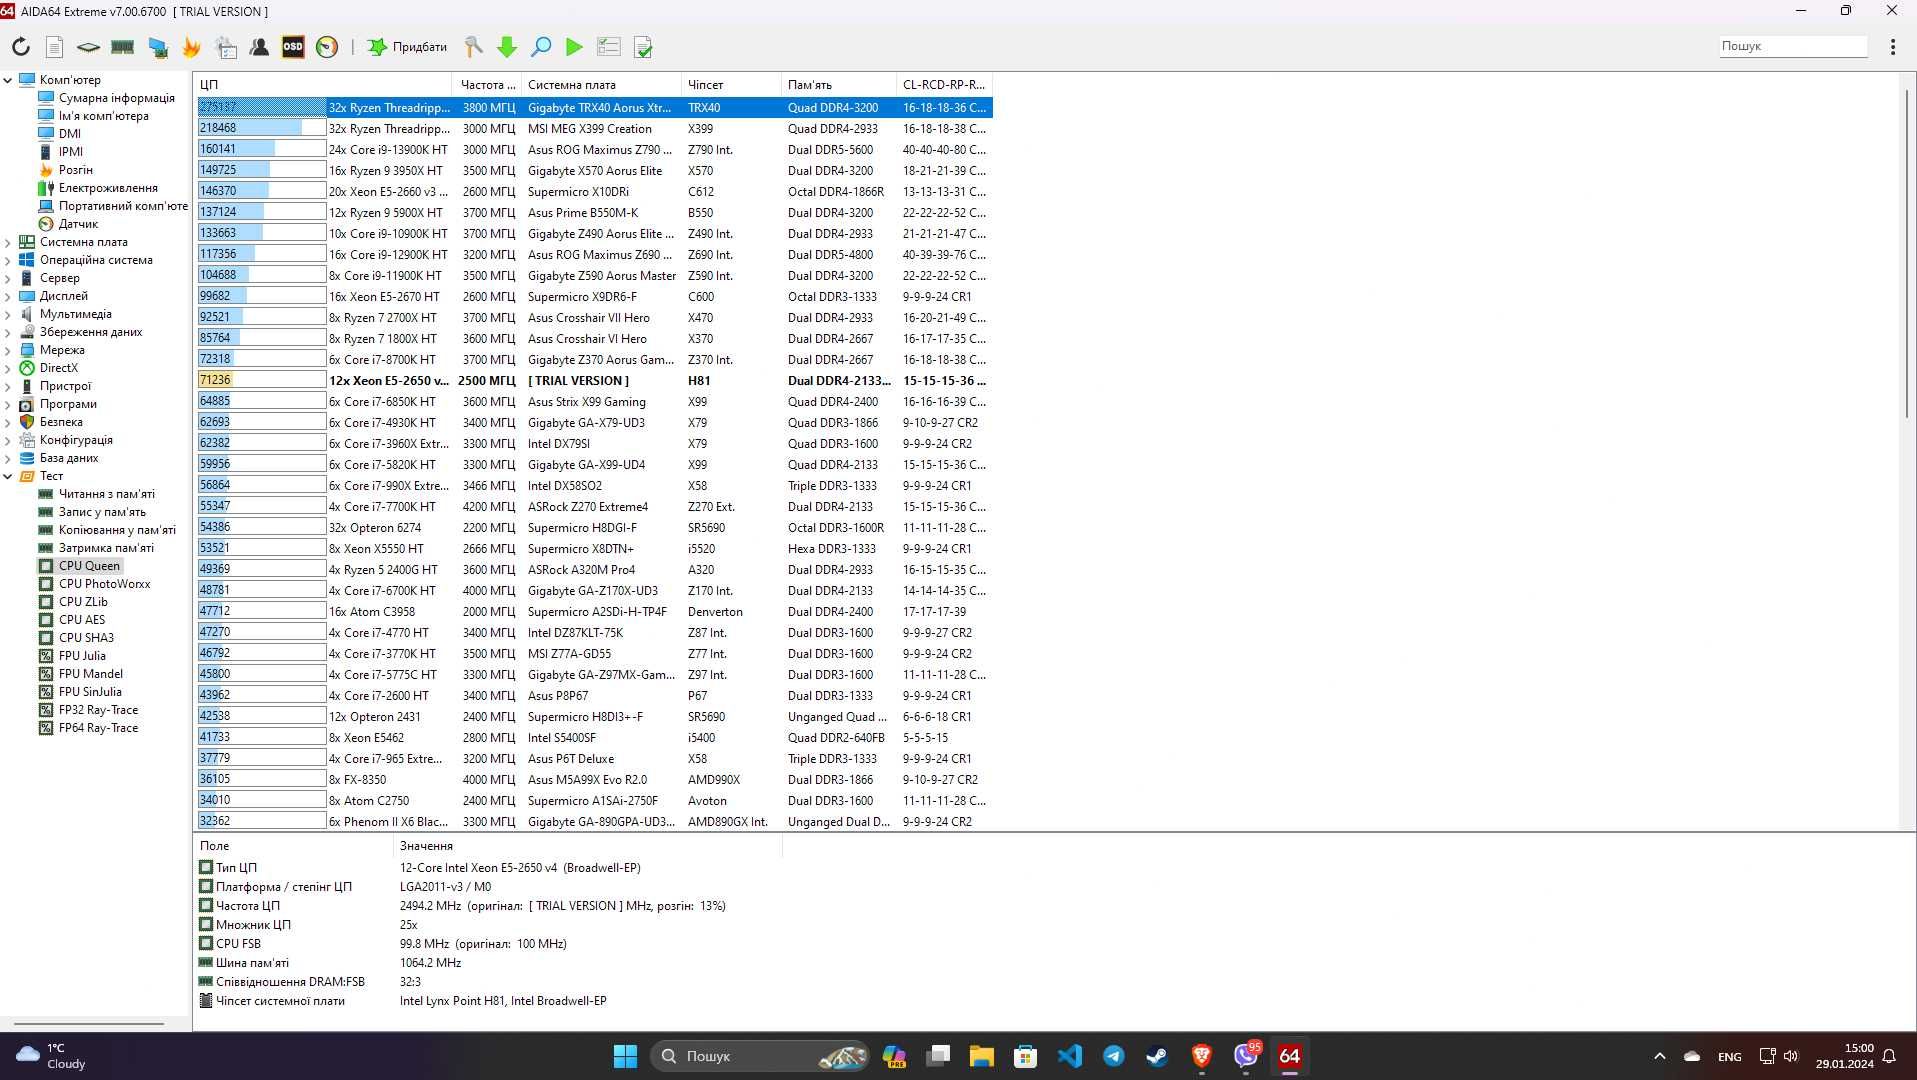Open the OSD panel icon
This screenshot has width=1917, height=1080.
293,47
